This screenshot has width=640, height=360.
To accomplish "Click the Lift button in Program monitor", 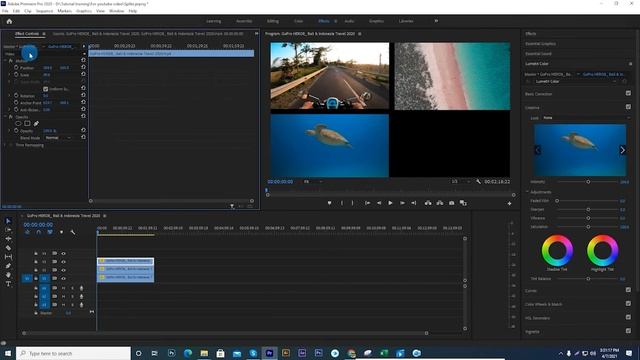I will tap(428, 203).
